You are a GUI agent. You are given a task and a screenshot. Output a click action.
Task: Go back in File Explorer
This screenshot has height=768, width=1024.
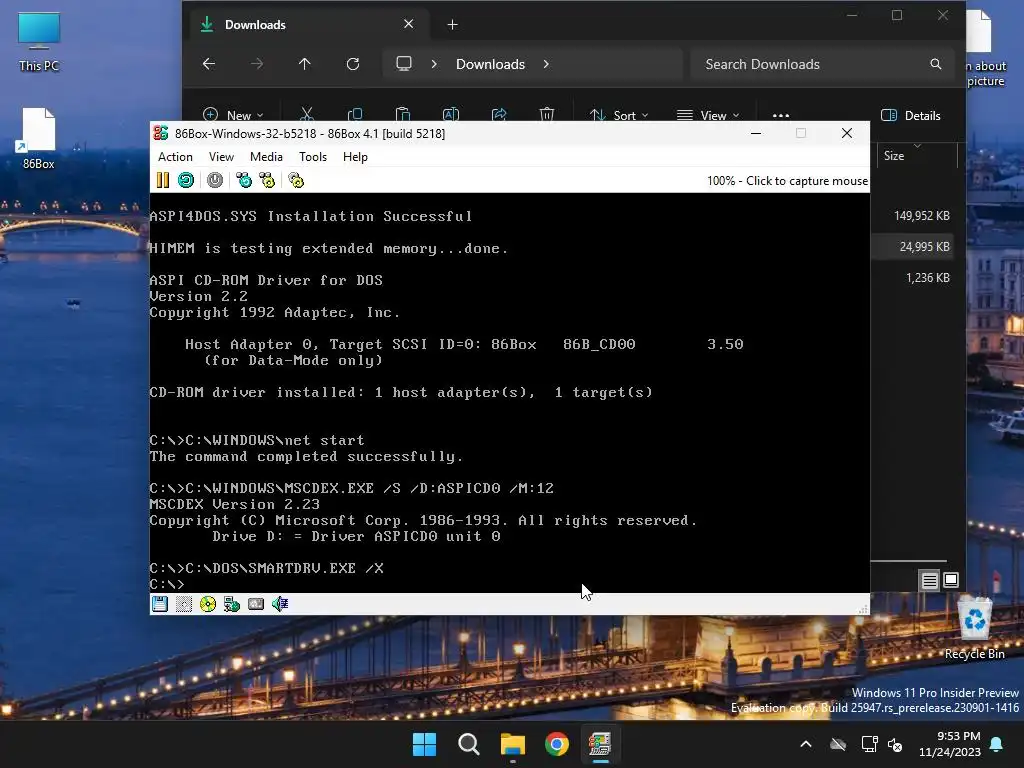209,64
